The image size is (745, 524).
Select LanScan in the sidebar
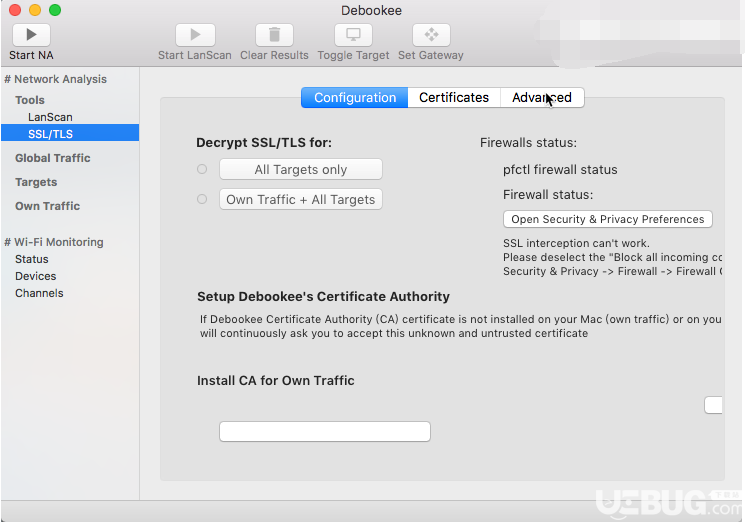pos(50,117)
